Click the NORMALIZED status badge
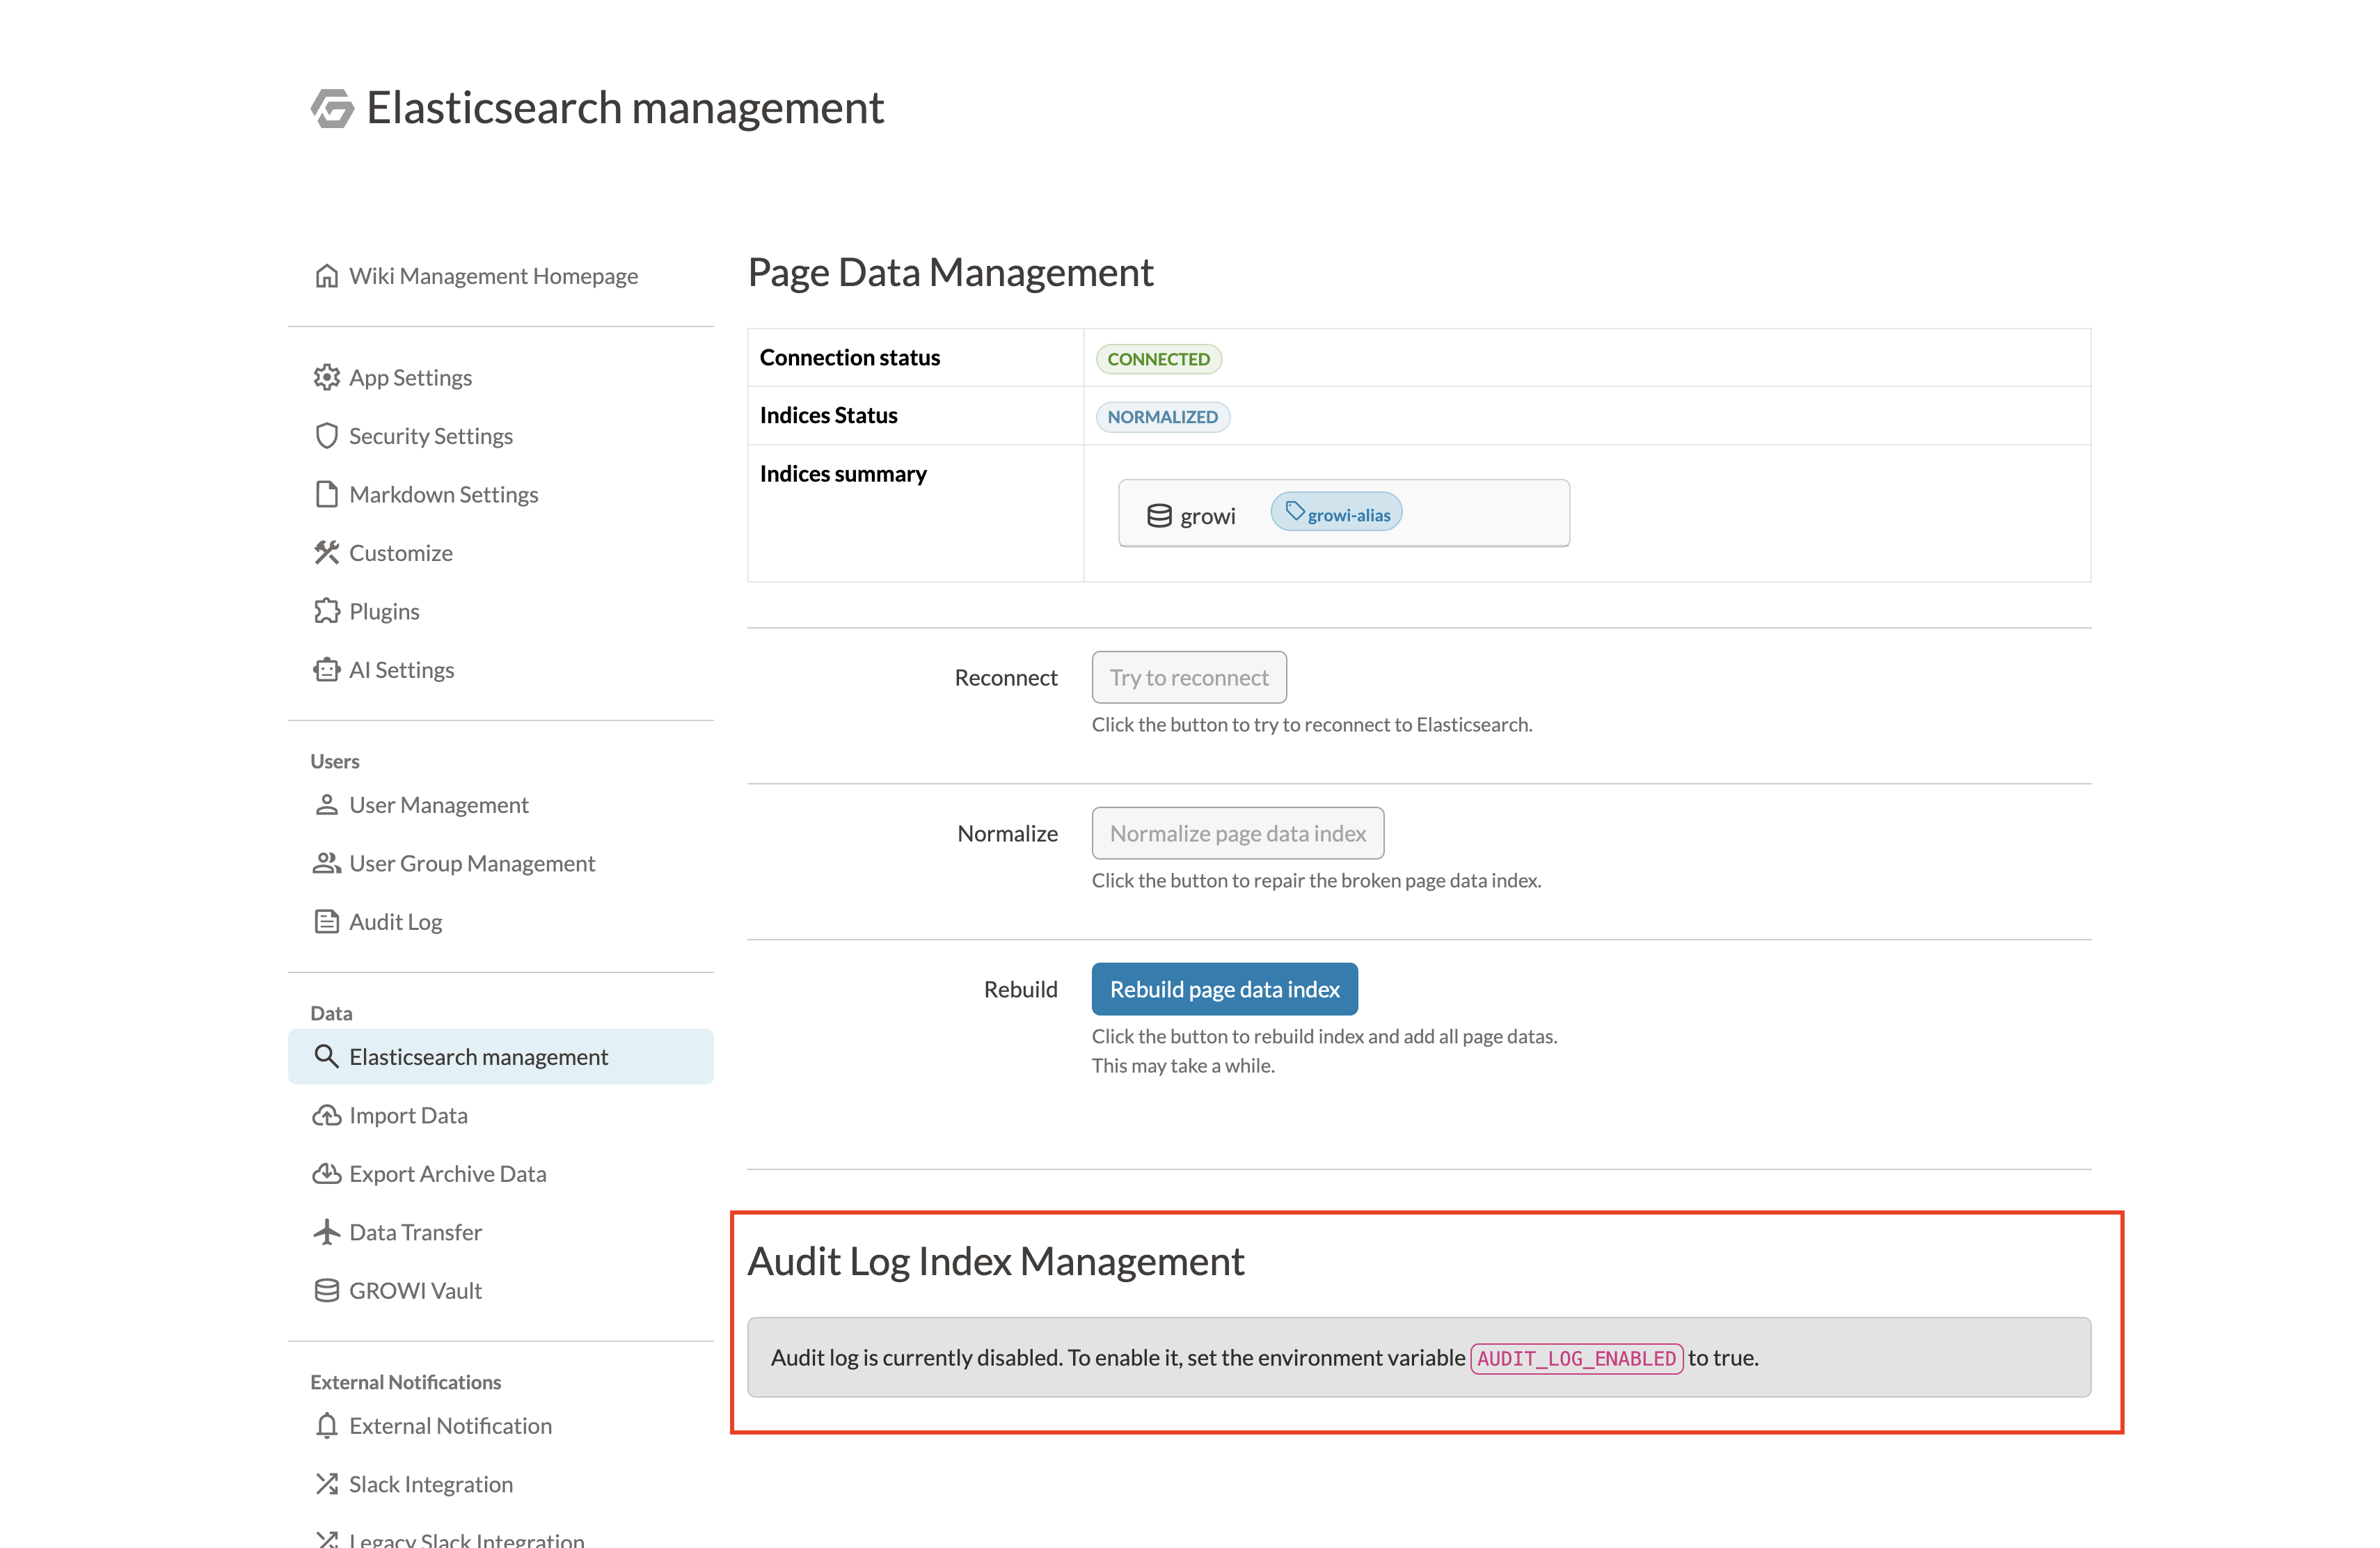Viewport: 2380px width, 1548px height. pyautogui.click(x=1163, y=417)
